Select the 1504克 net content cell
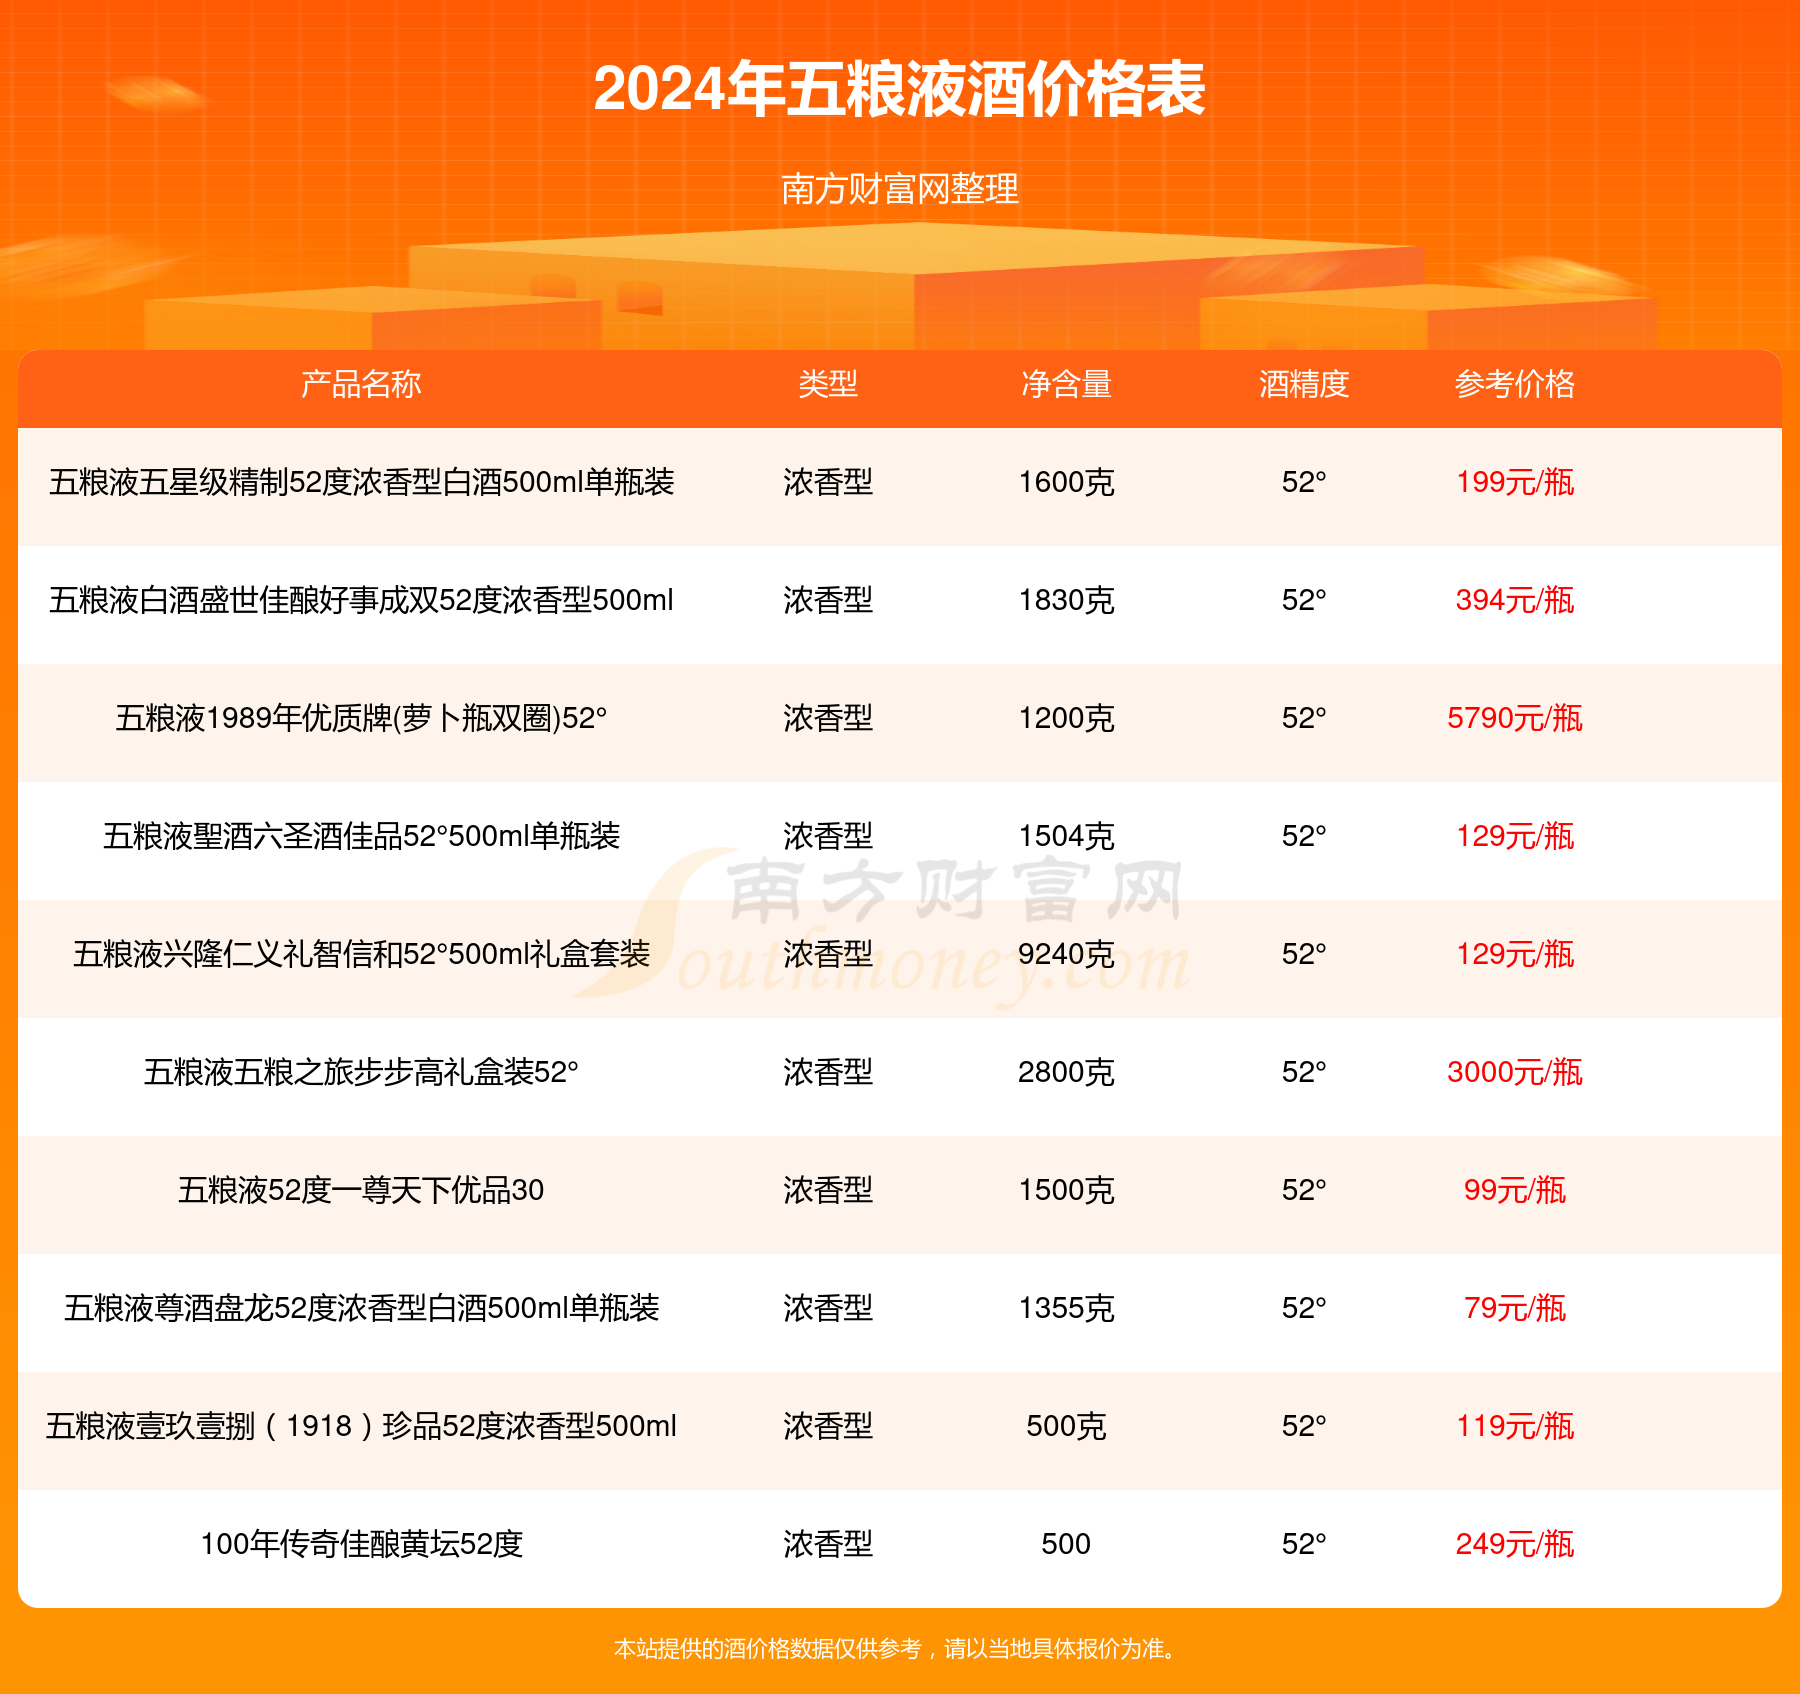The image size is (1800, 1694). click(x=1066, y=836)
